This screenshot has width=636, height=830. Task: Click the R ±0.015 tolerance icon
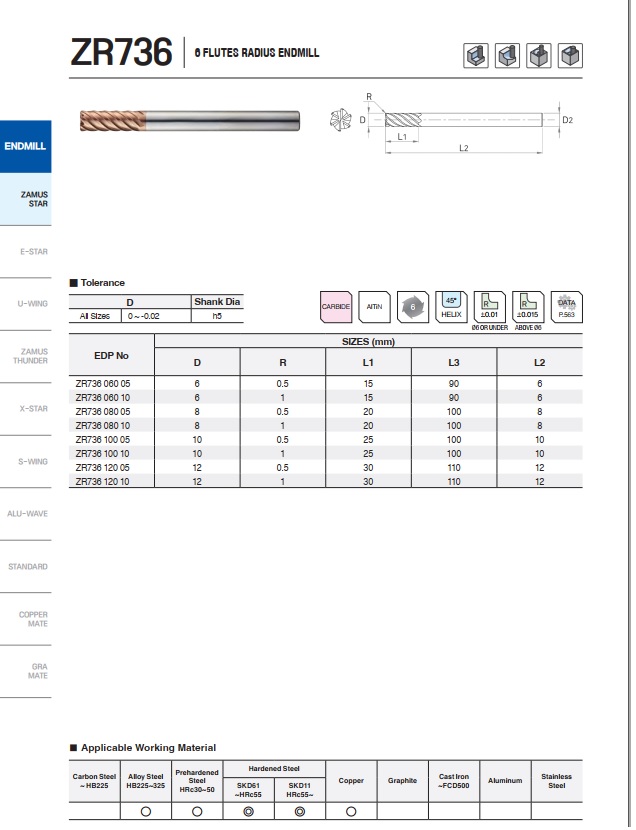pos(528,306)
